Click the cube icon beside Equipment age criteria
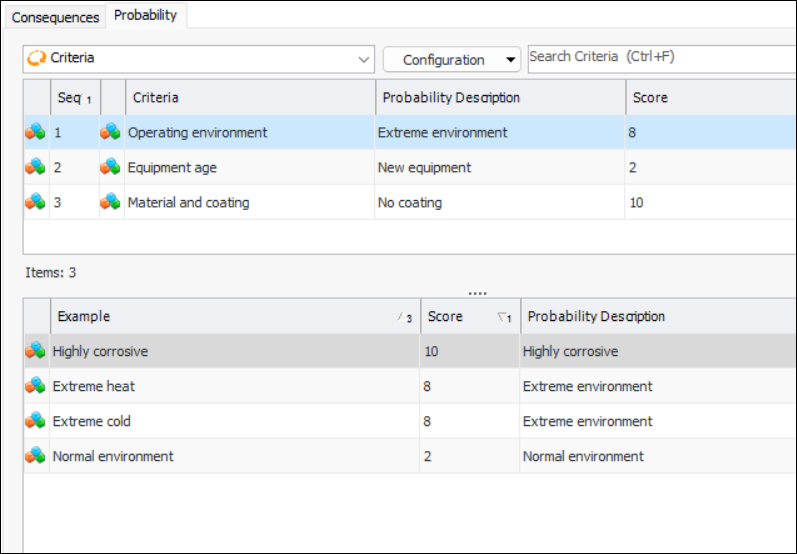Viewport: 797px width, 554px height. [110, 167]
